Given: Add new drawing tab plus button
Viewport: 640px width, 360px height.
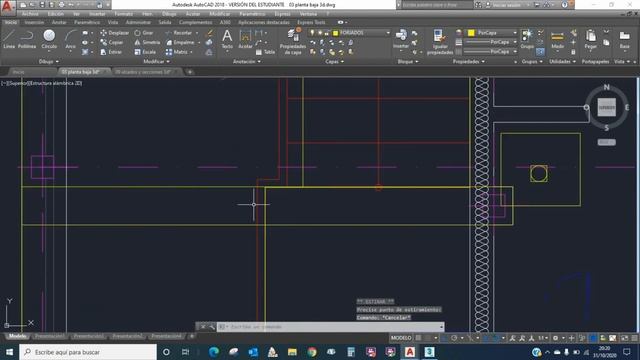Looking at the screenshot, I should click(190, 72).
